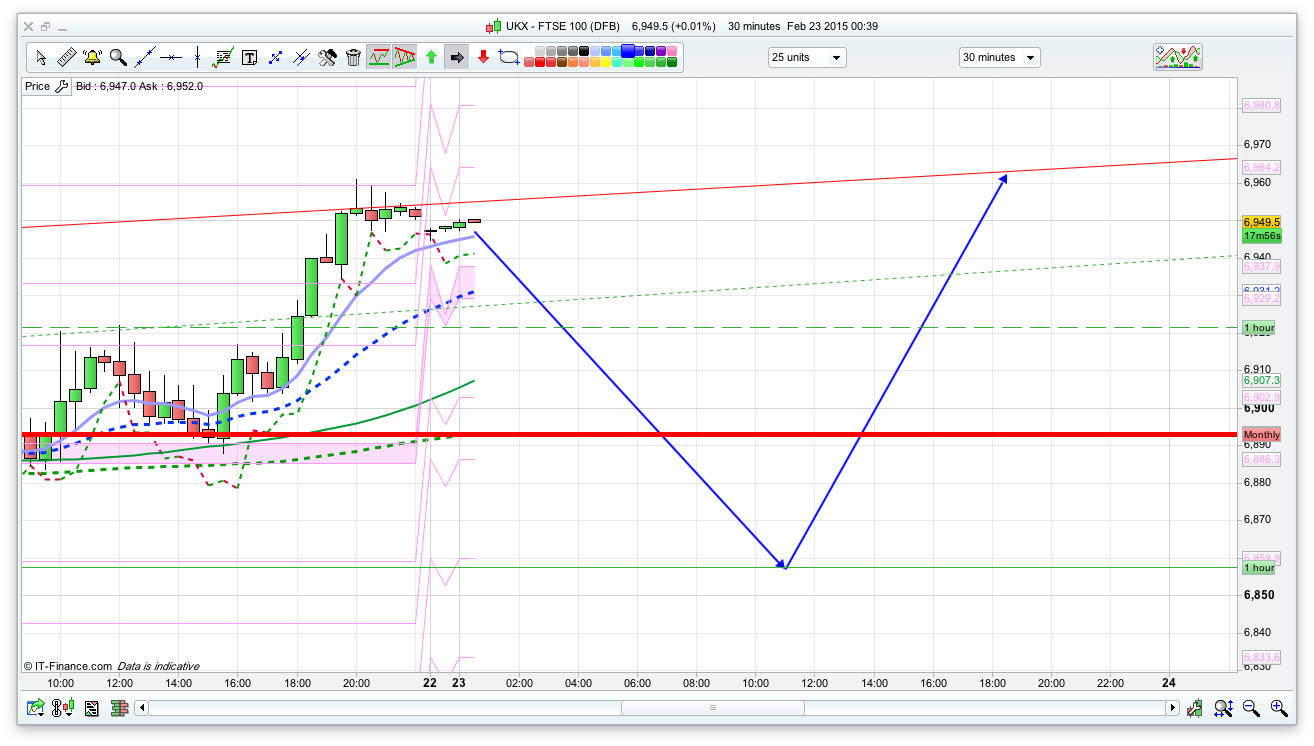
Task: Click the trash can delete icon
Action: [x=353, y=57]
